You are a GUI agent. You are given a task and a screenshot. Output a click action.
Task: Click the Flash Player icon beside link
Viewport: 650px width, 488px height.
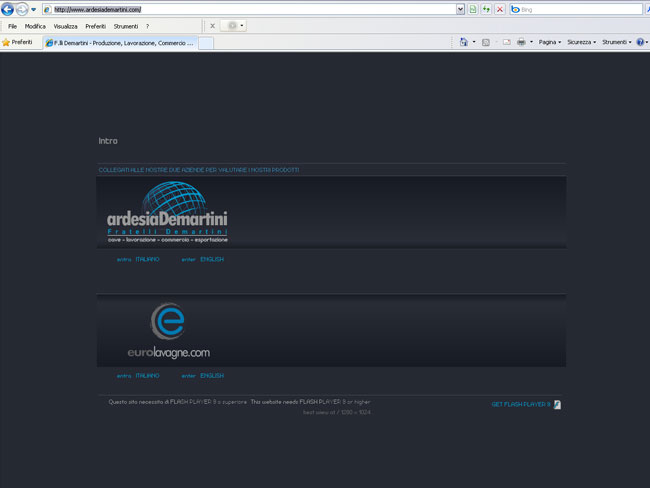[557, 405]
